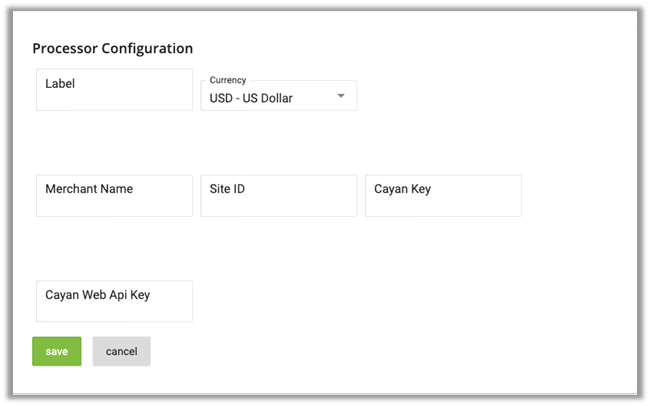Viewport: 650px width, 406px height.
Task: Click the "Merchant Name" placeholder text
Action: 89,189
